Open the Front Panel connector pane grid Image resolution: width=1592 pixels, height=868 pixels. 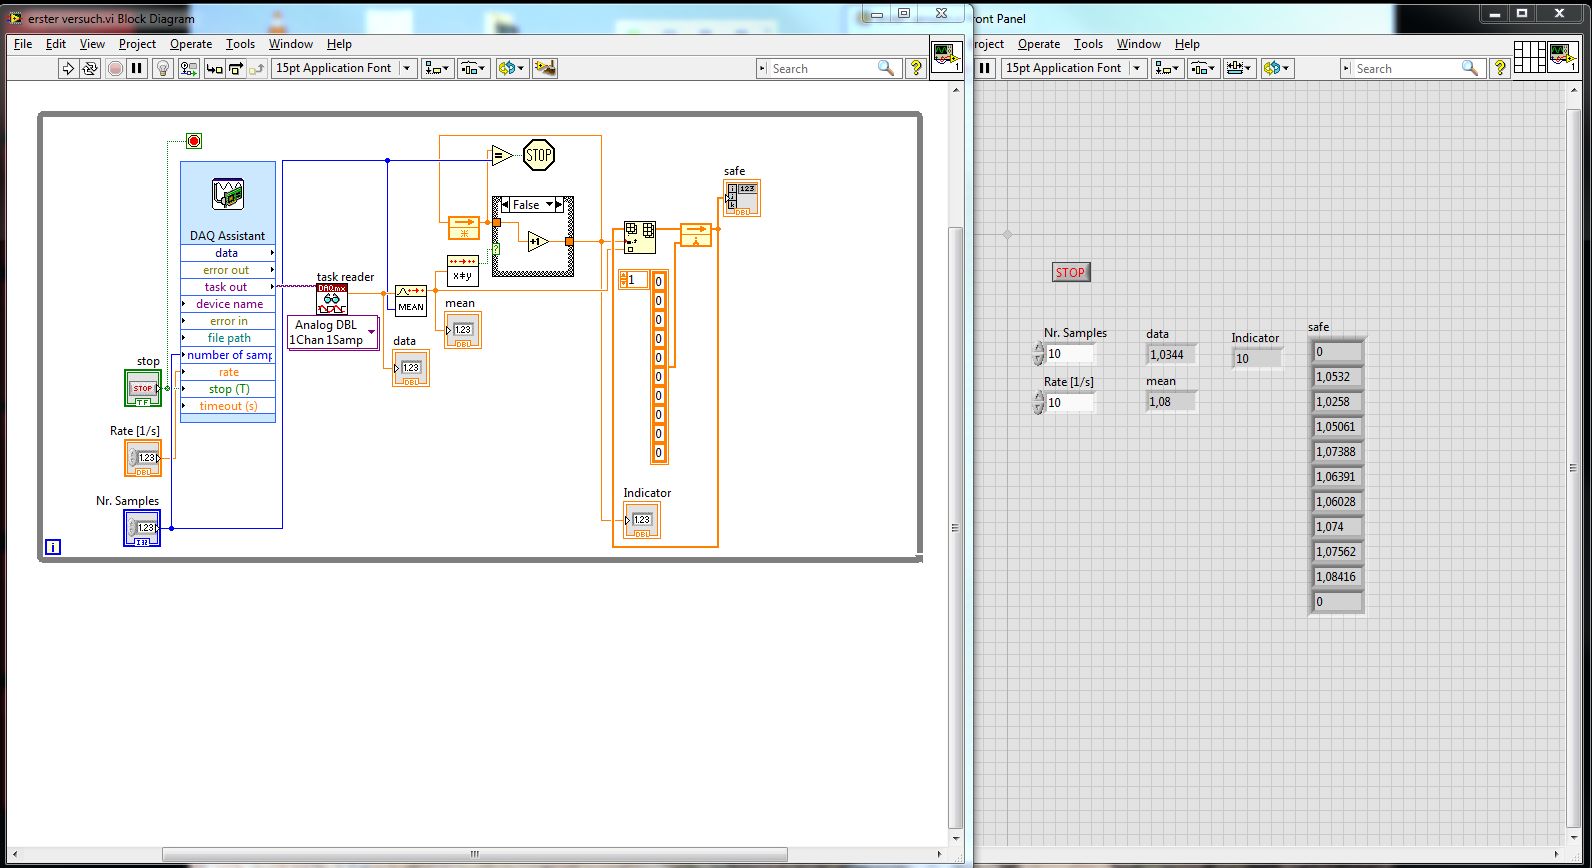(x=1529, y=57)
